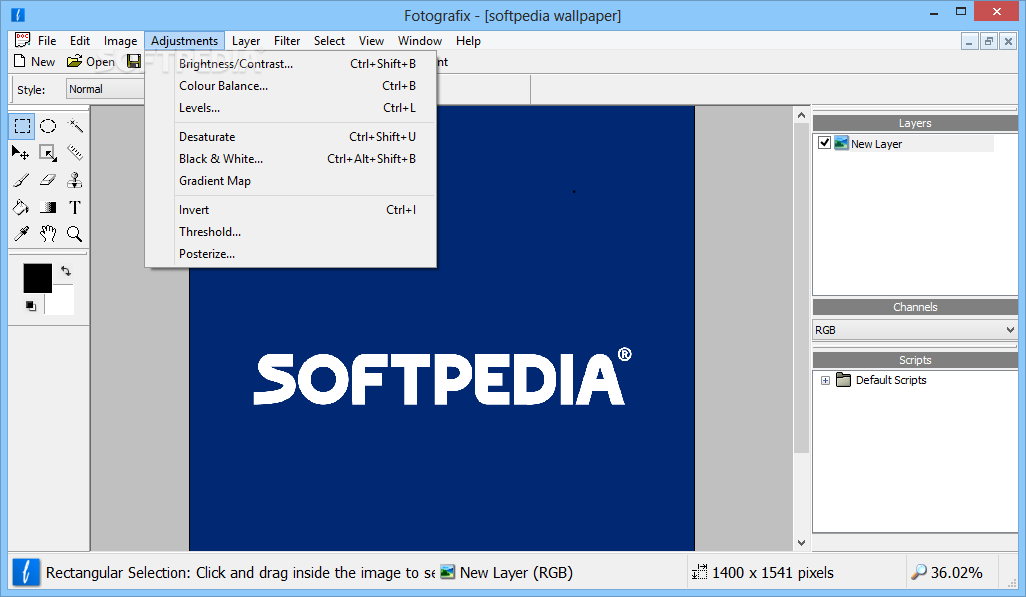Select the Eraser tool
The width and height of the screenshot is (1026, 597).
click(x=48, y=180)
